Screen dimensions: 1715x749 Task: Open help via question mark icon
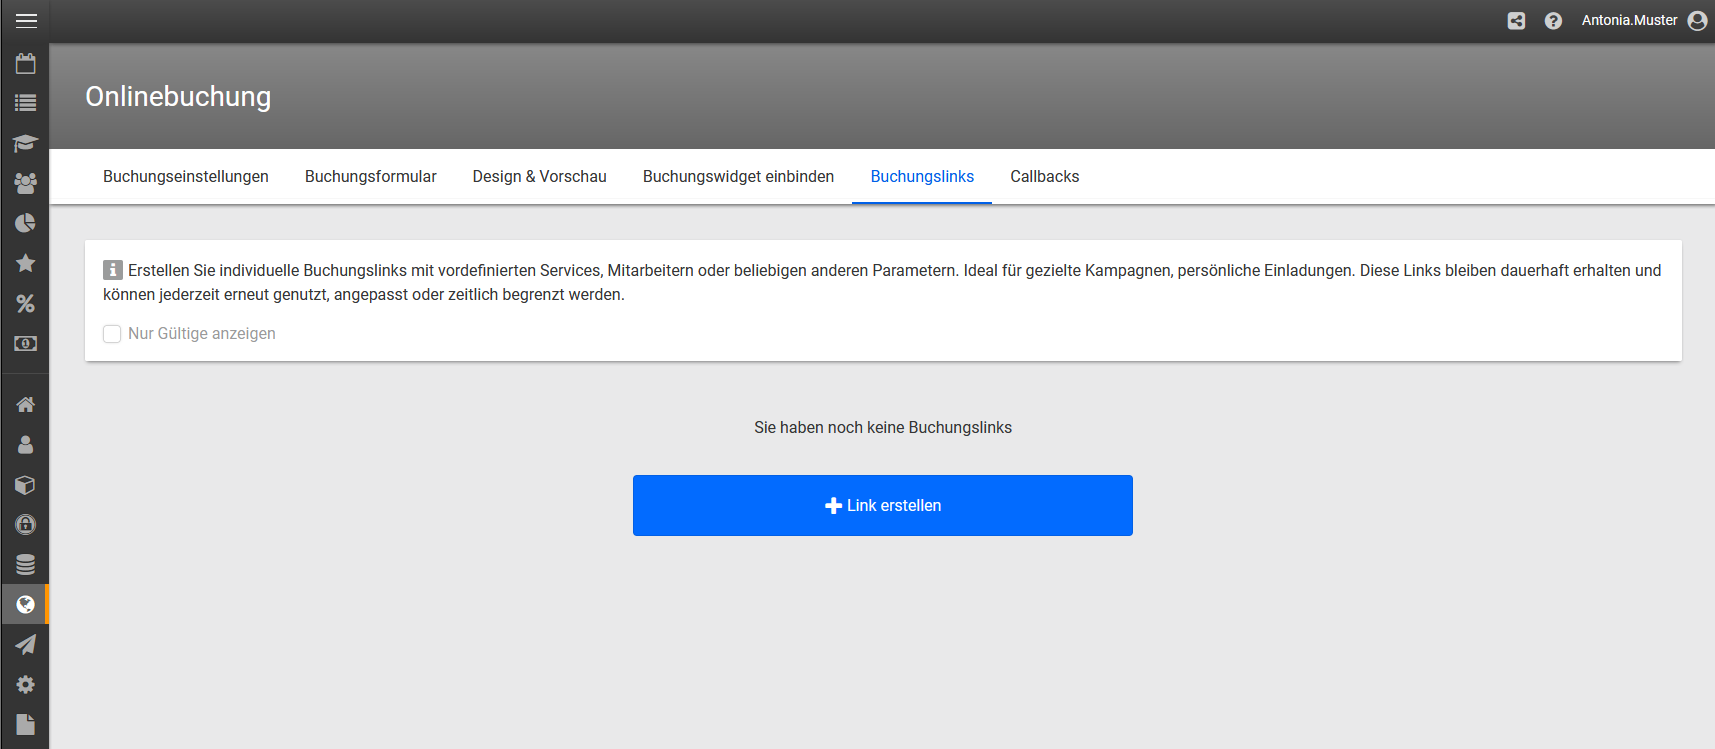pyautogui.click(x=1553, y=21)
